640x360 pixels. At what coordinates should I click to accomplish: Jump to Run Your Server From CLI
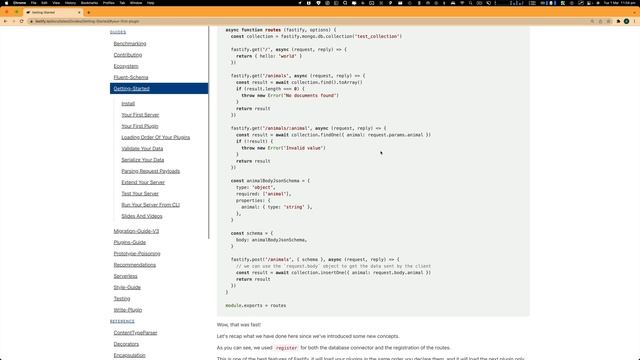[x=150, y=205]
